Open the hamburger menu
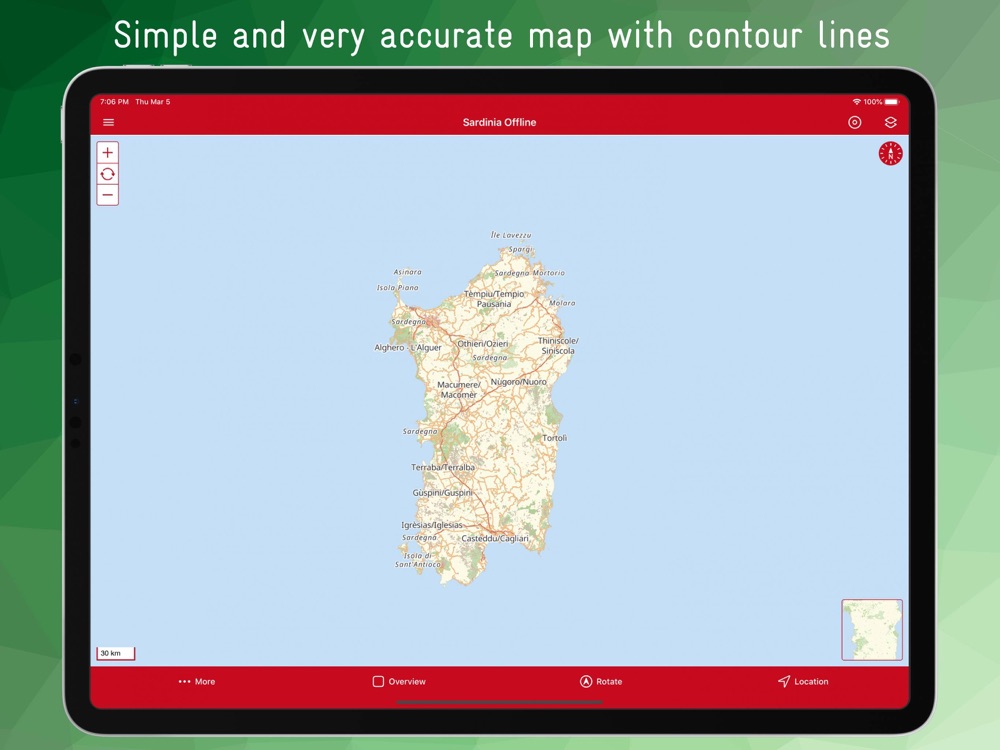 pyautogui.click(x=108, y=122)
